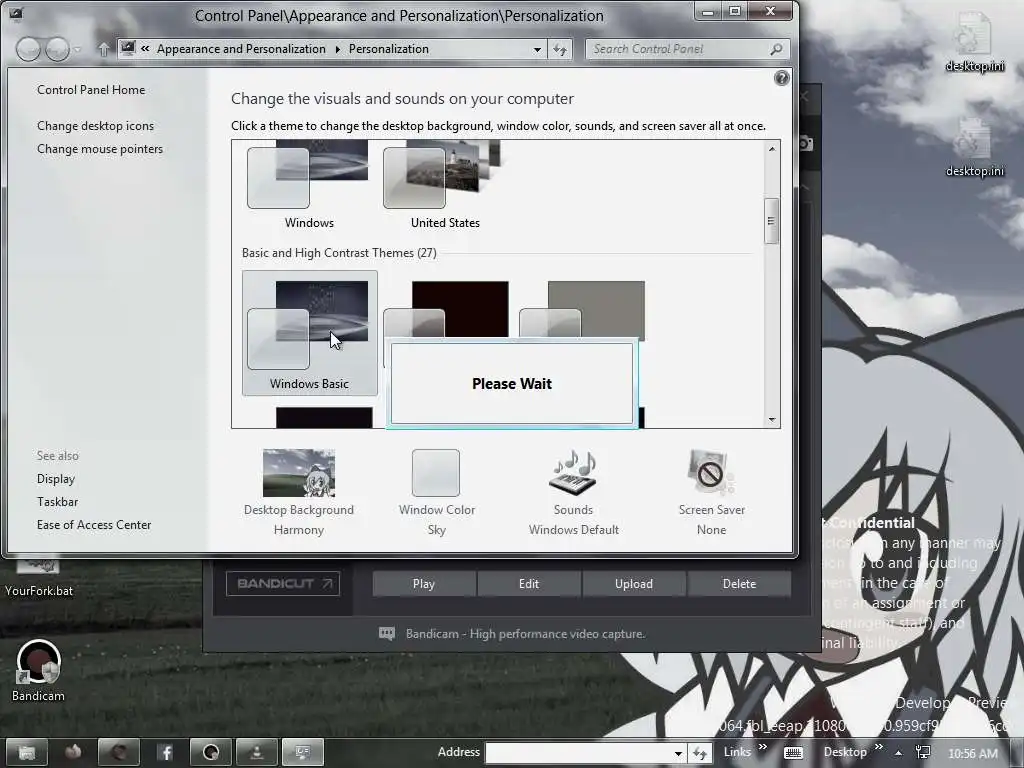Go to Control Panel Home
Screen dimensions: 1024x768
pos(91,90)
